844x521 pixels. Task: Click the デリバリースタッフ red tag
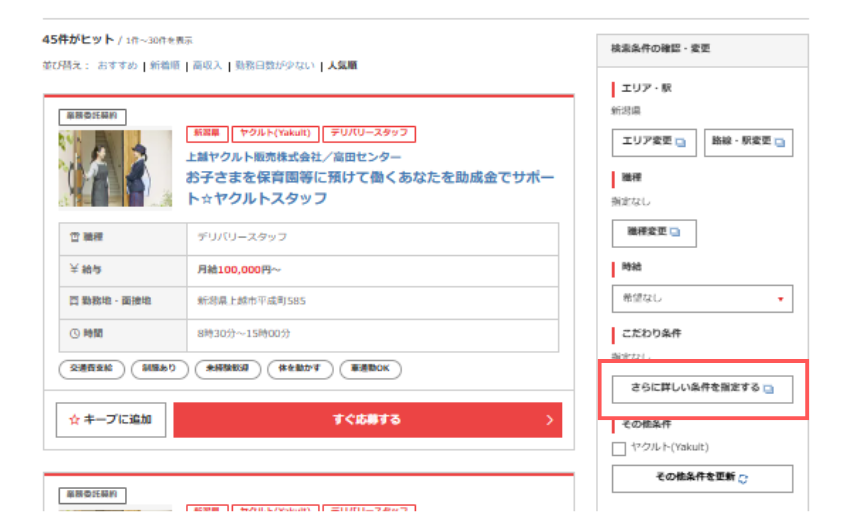point(368,133)
